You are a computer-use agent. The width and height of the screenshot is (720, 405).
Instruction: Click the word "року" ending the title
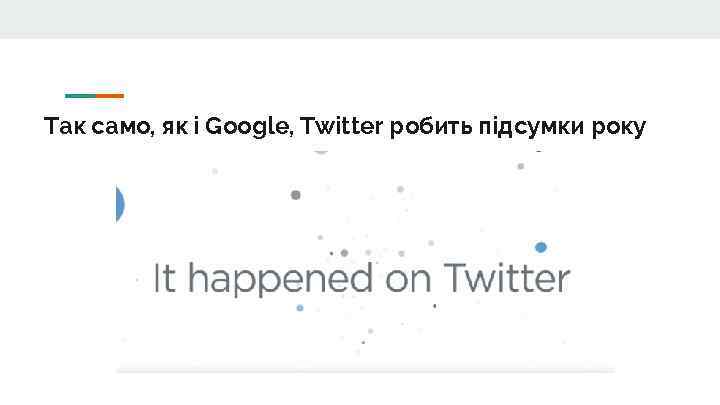(620, 129)
